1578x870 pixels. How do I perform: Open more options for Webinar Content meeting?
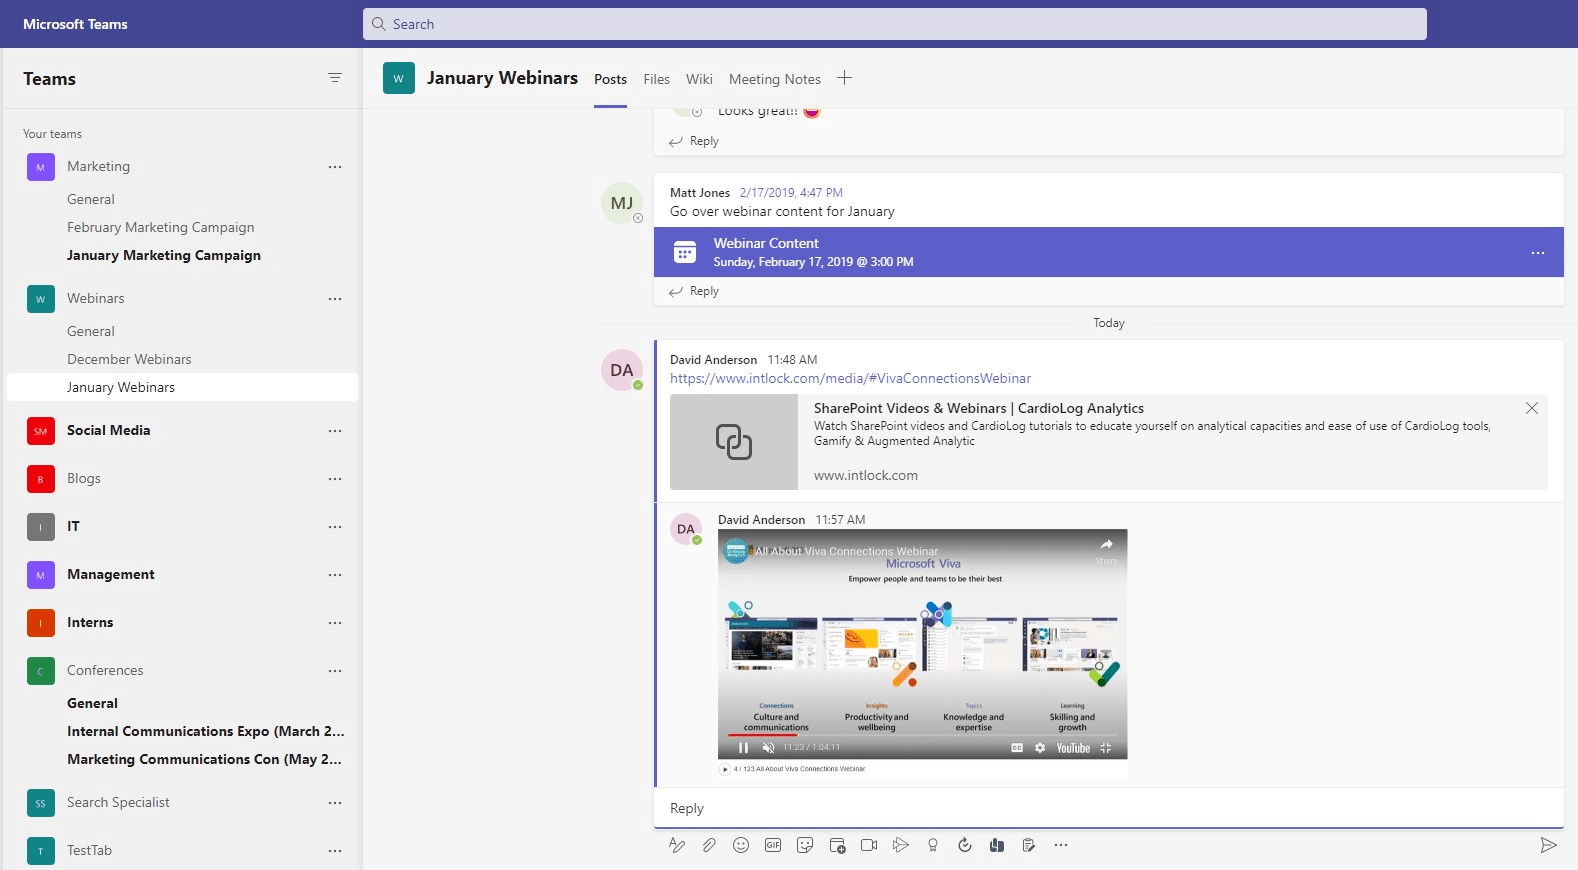(x=1538, y=253)
